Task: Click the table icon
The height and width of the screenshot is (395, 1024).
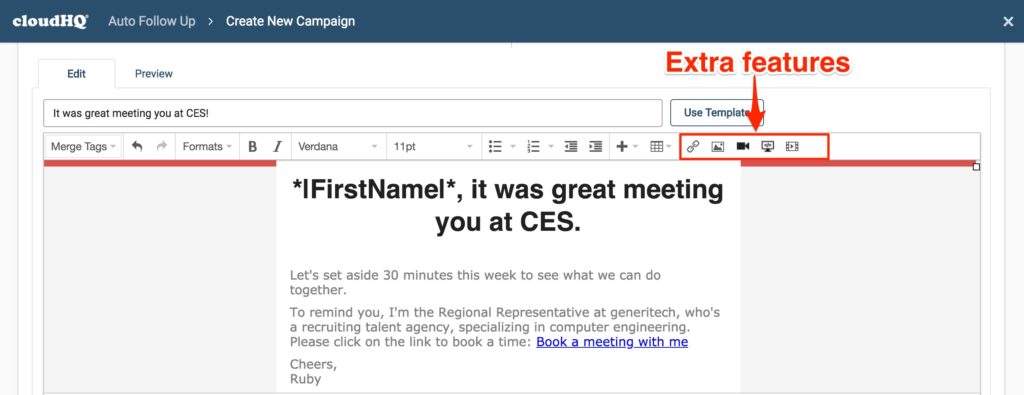Action: (657, 147)
